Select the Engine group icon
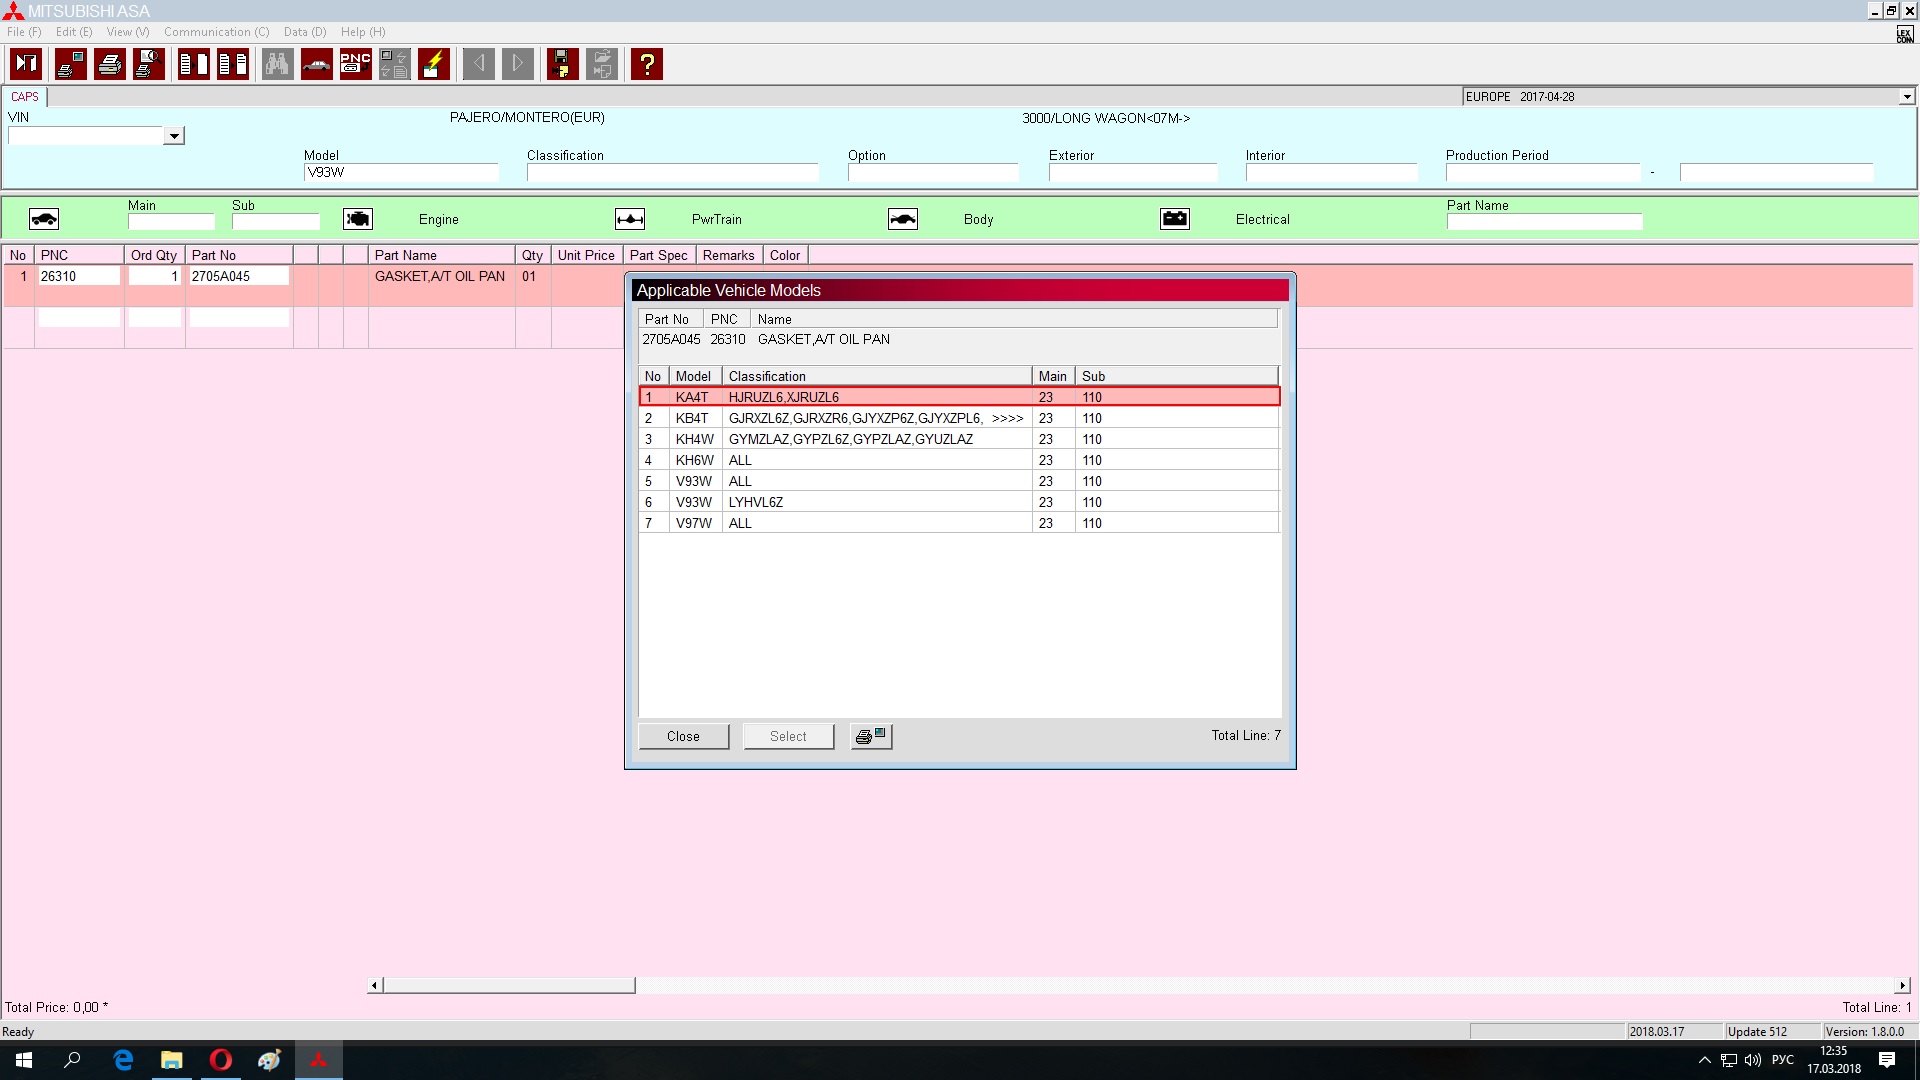 click(358, 219)
